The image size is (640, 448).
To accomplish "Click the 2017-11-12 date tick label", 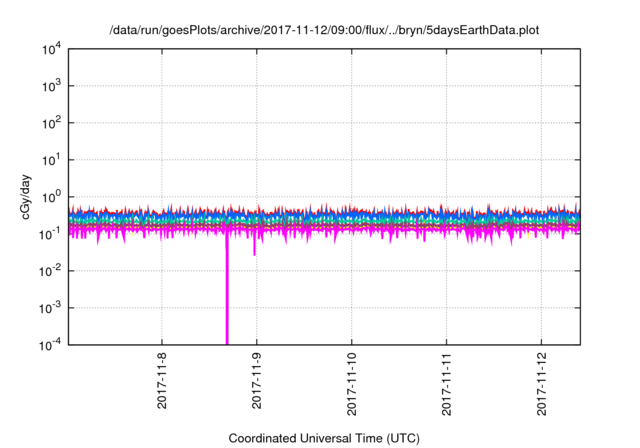I will (541, 384).
